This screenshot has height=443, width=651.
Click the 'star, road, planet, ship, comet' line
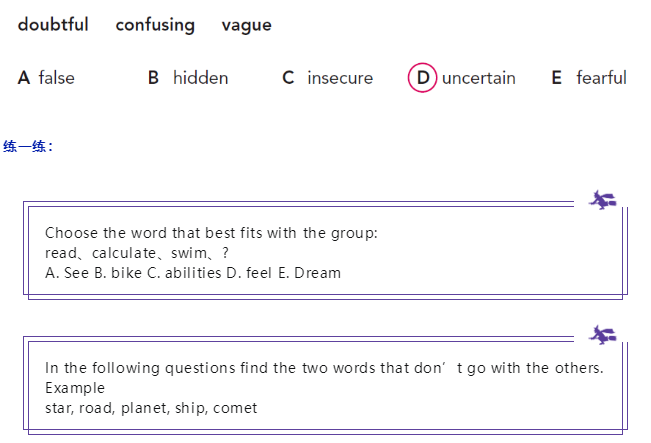tap(151, 408)
